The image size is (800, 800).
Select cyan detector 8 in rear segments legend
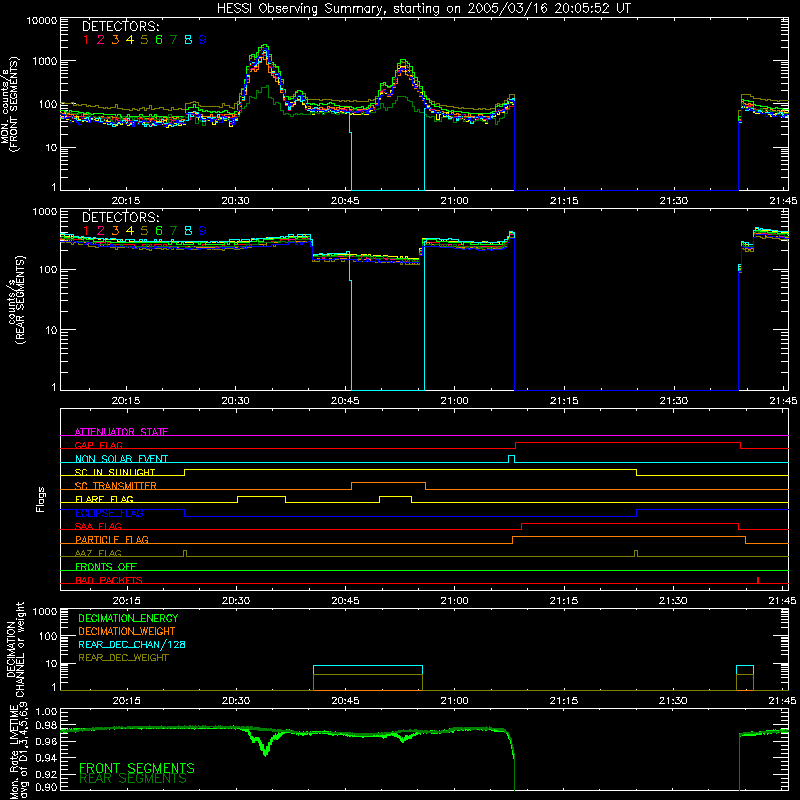point(188,231)
